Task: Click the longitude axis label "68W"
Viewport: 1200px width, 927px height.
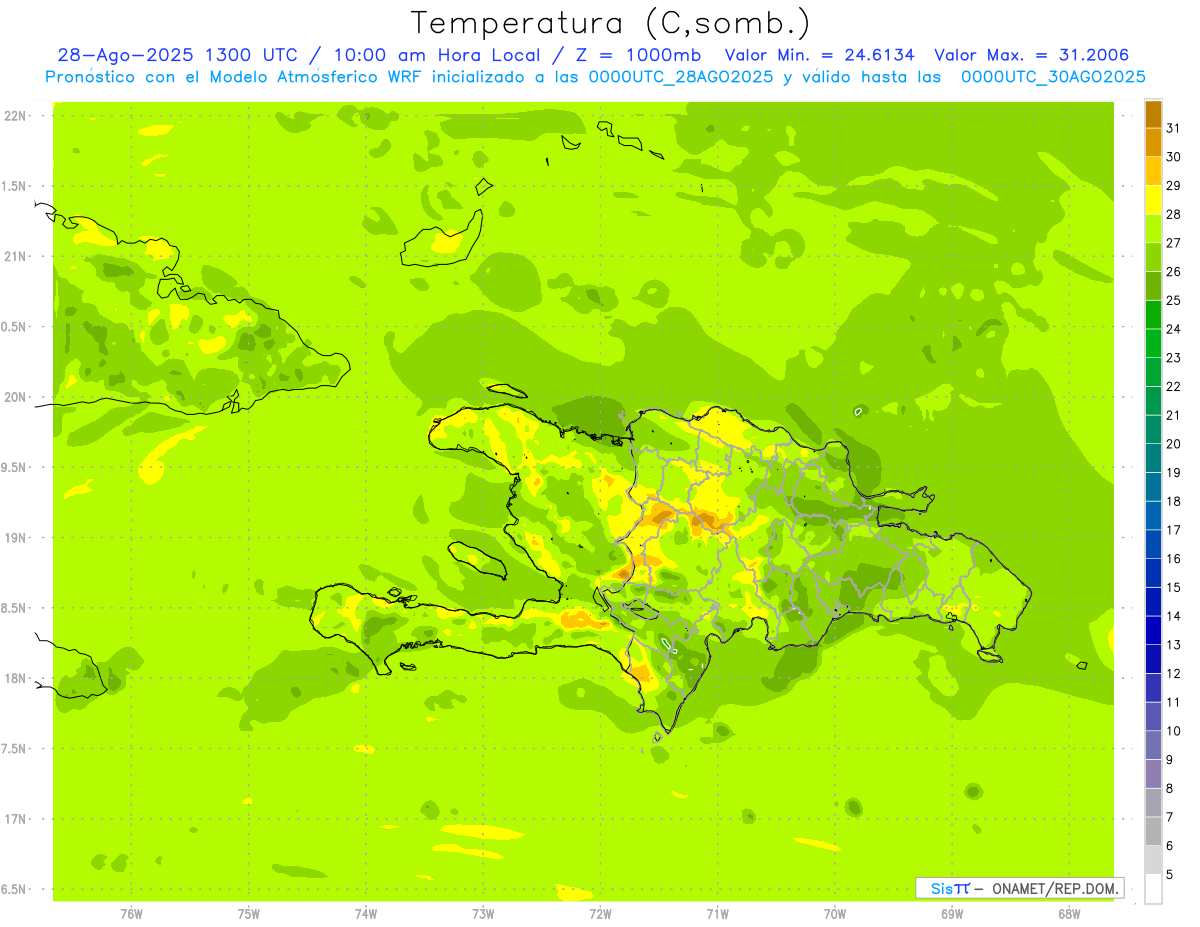Action: click(1069, 914)
